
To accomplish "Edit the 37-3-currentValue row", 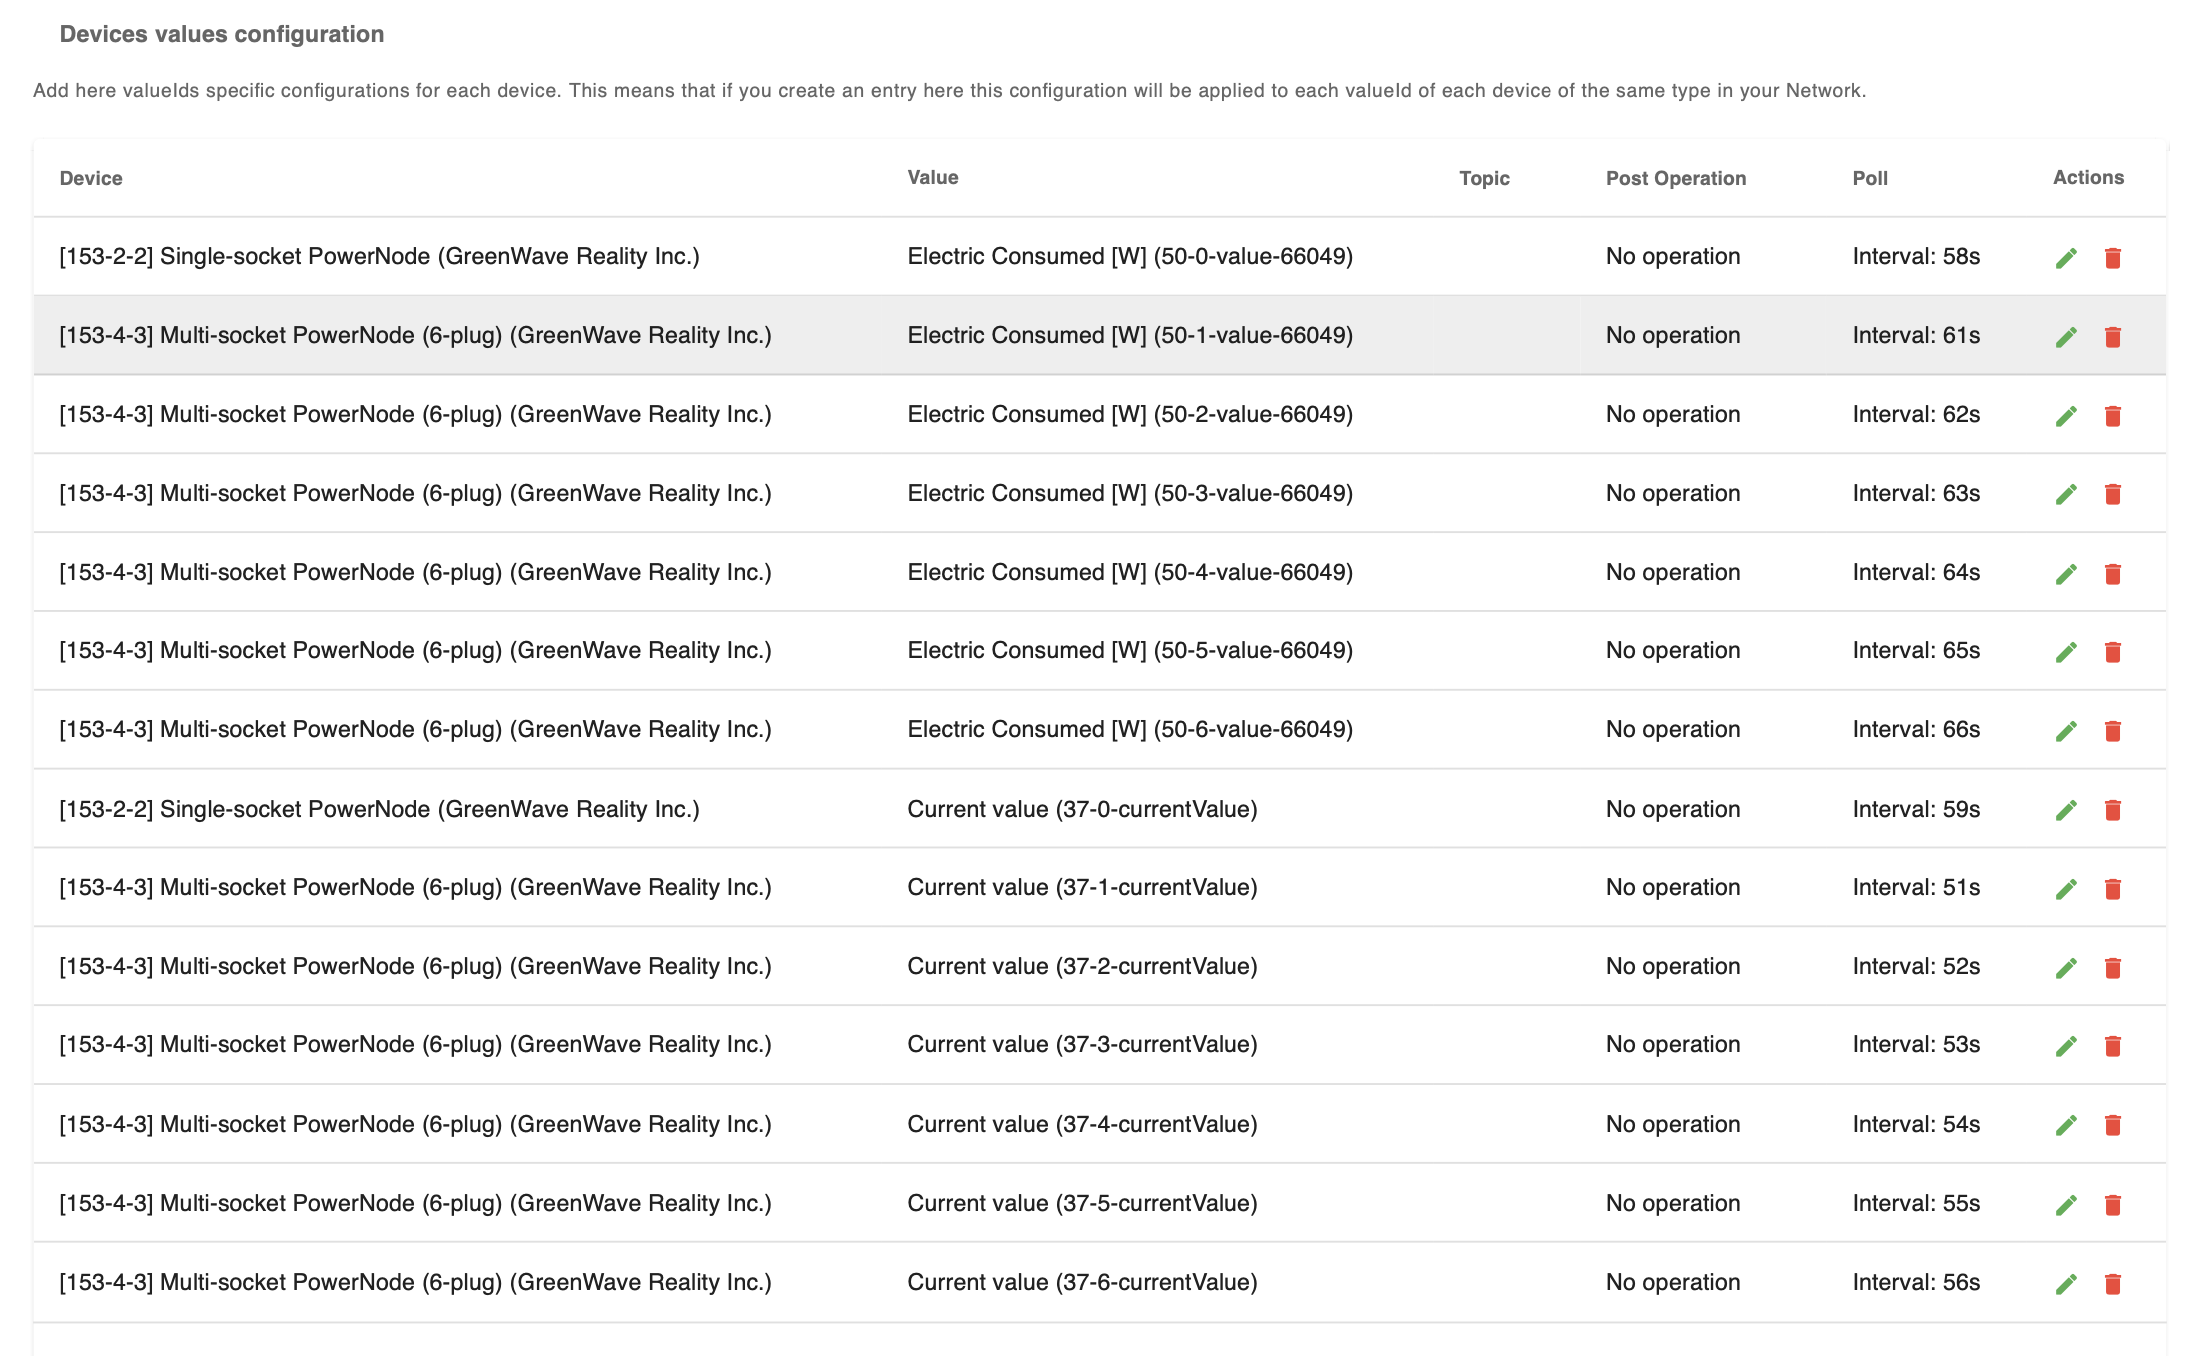I will (2066, 1046).
